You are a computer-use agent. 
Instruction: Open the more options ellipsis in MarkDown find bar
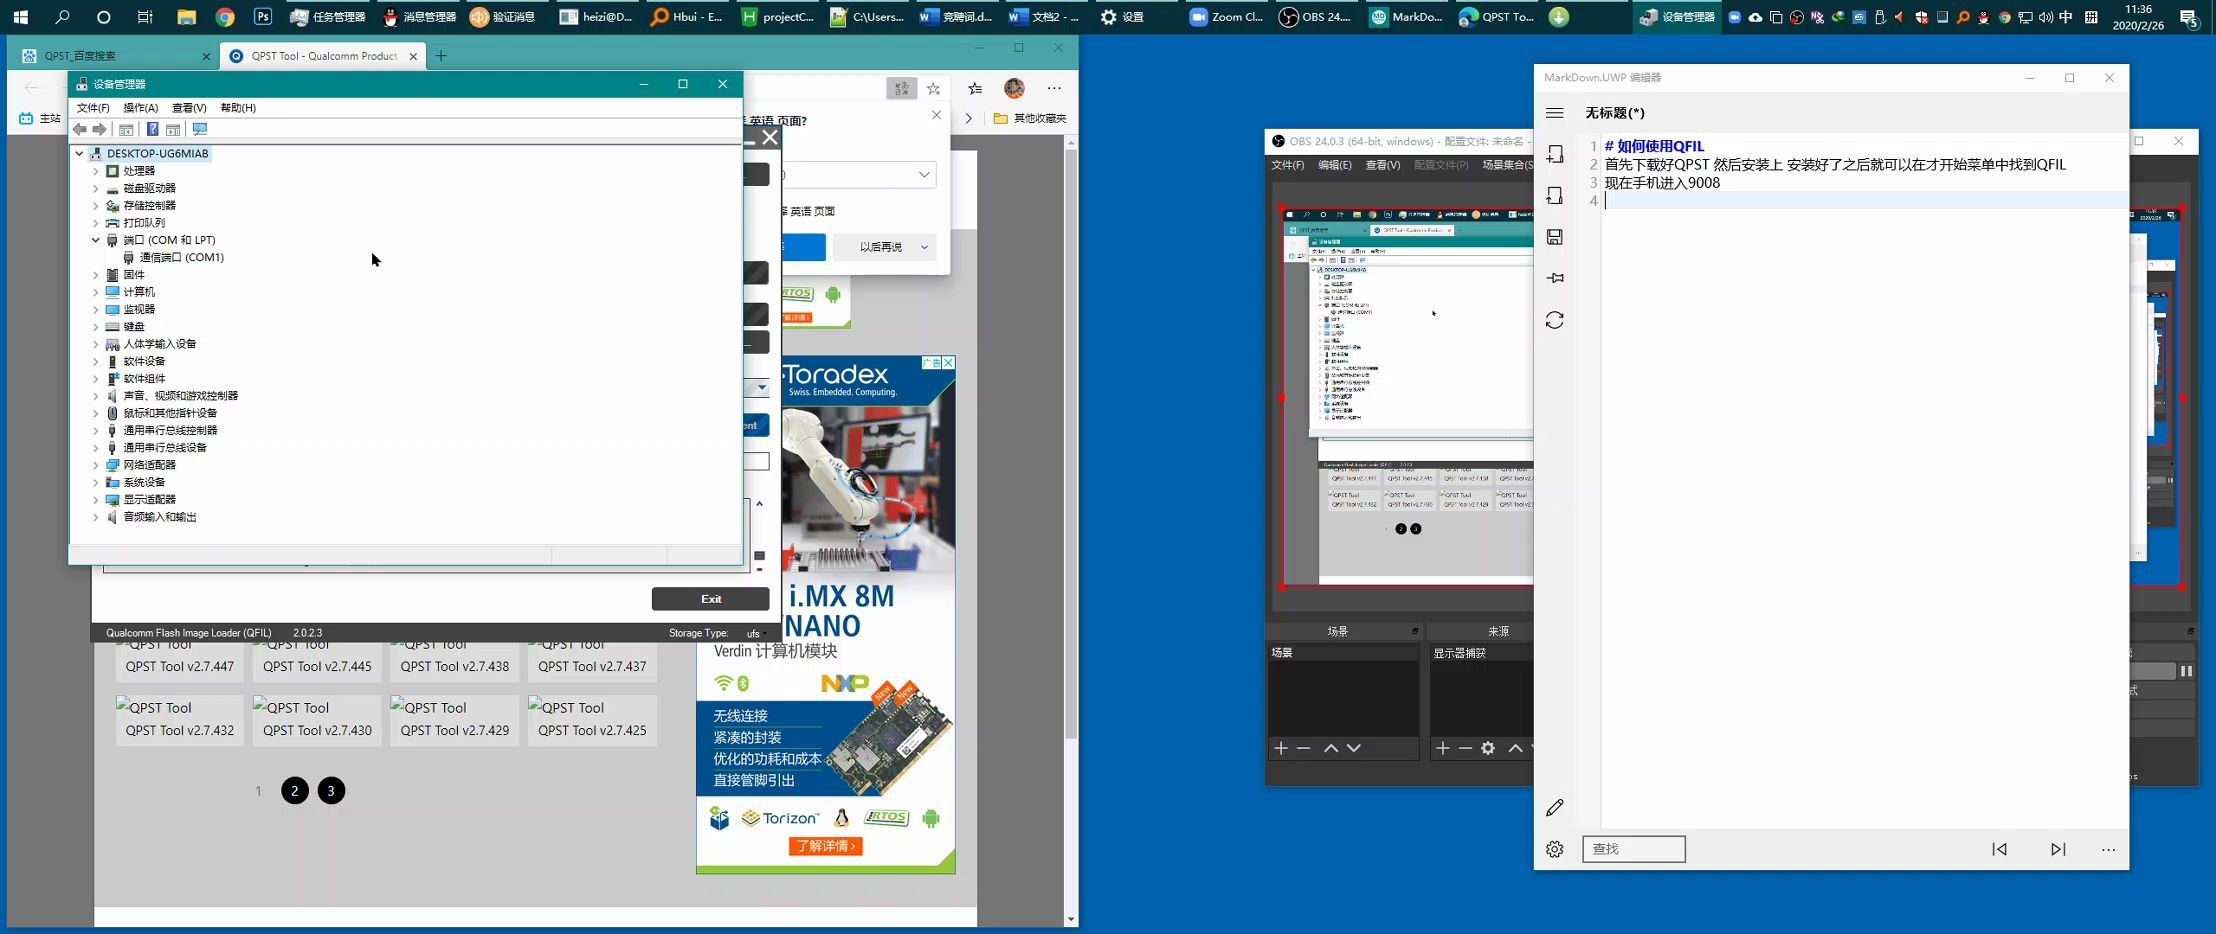click(2108, 849)
